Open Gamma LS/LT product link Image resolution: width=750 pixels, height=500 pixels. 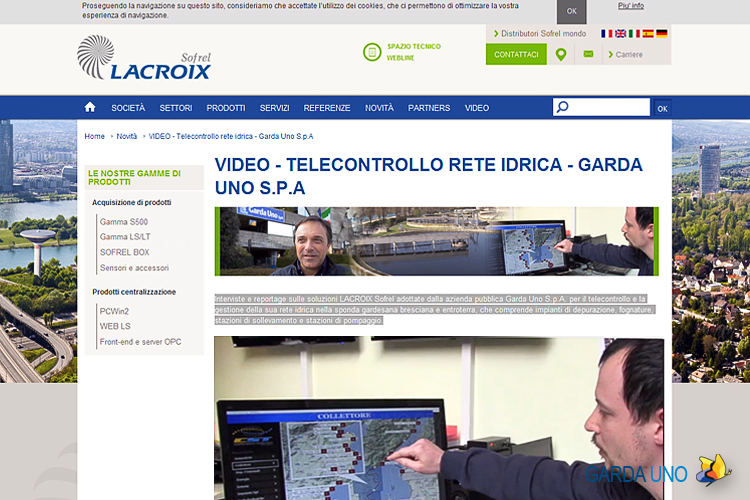tap(125, 237)
